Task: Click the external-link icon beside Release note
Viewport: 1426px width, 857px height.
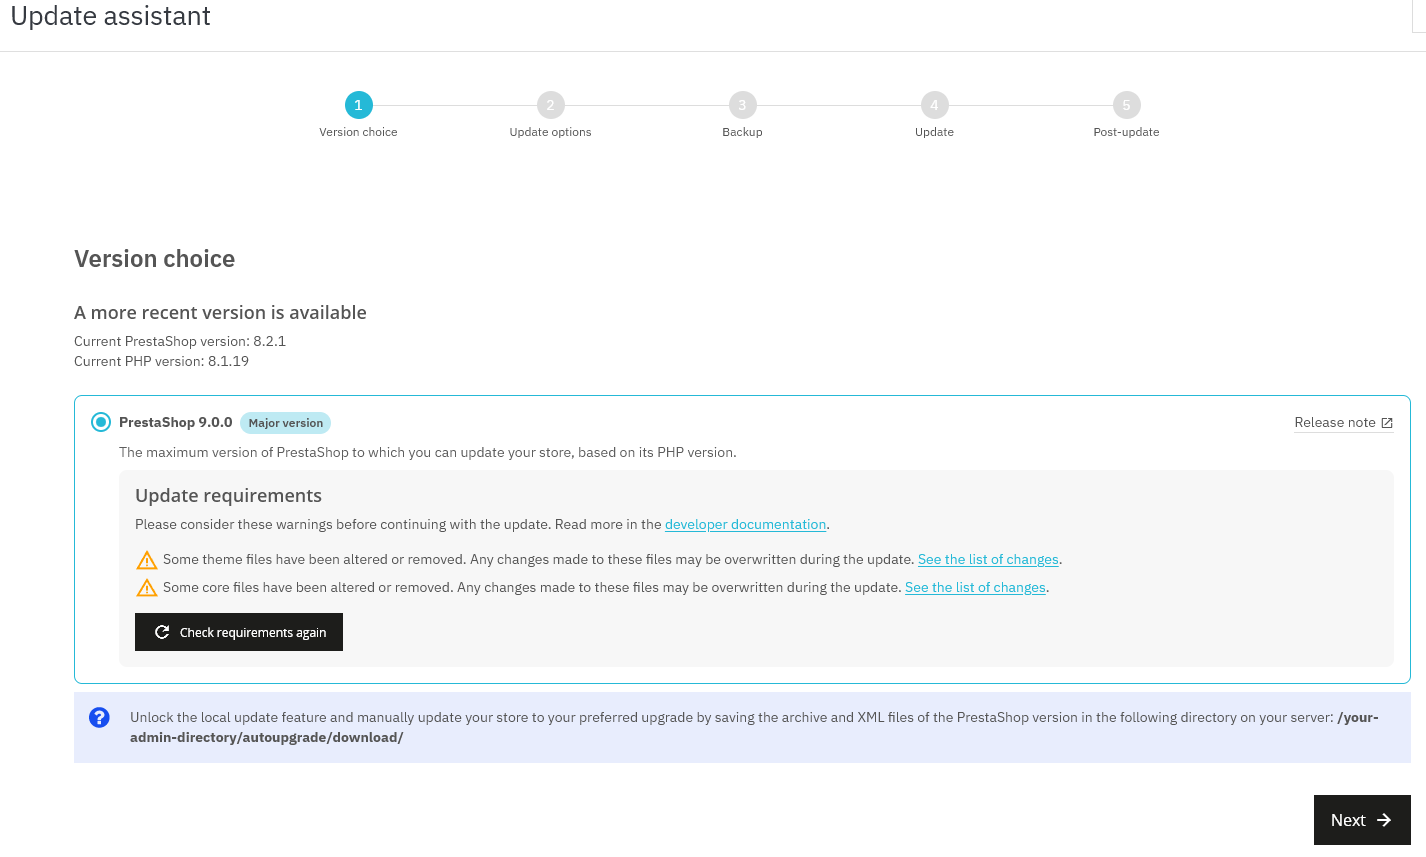Action: [1387, 423]
